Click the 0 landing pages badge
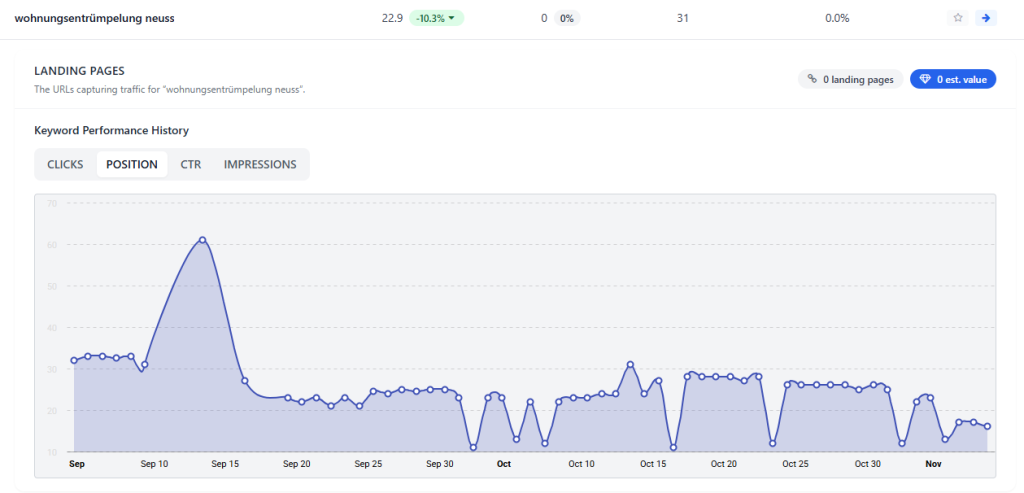The height and width of the screenshot is (493, 1024). 851,79
